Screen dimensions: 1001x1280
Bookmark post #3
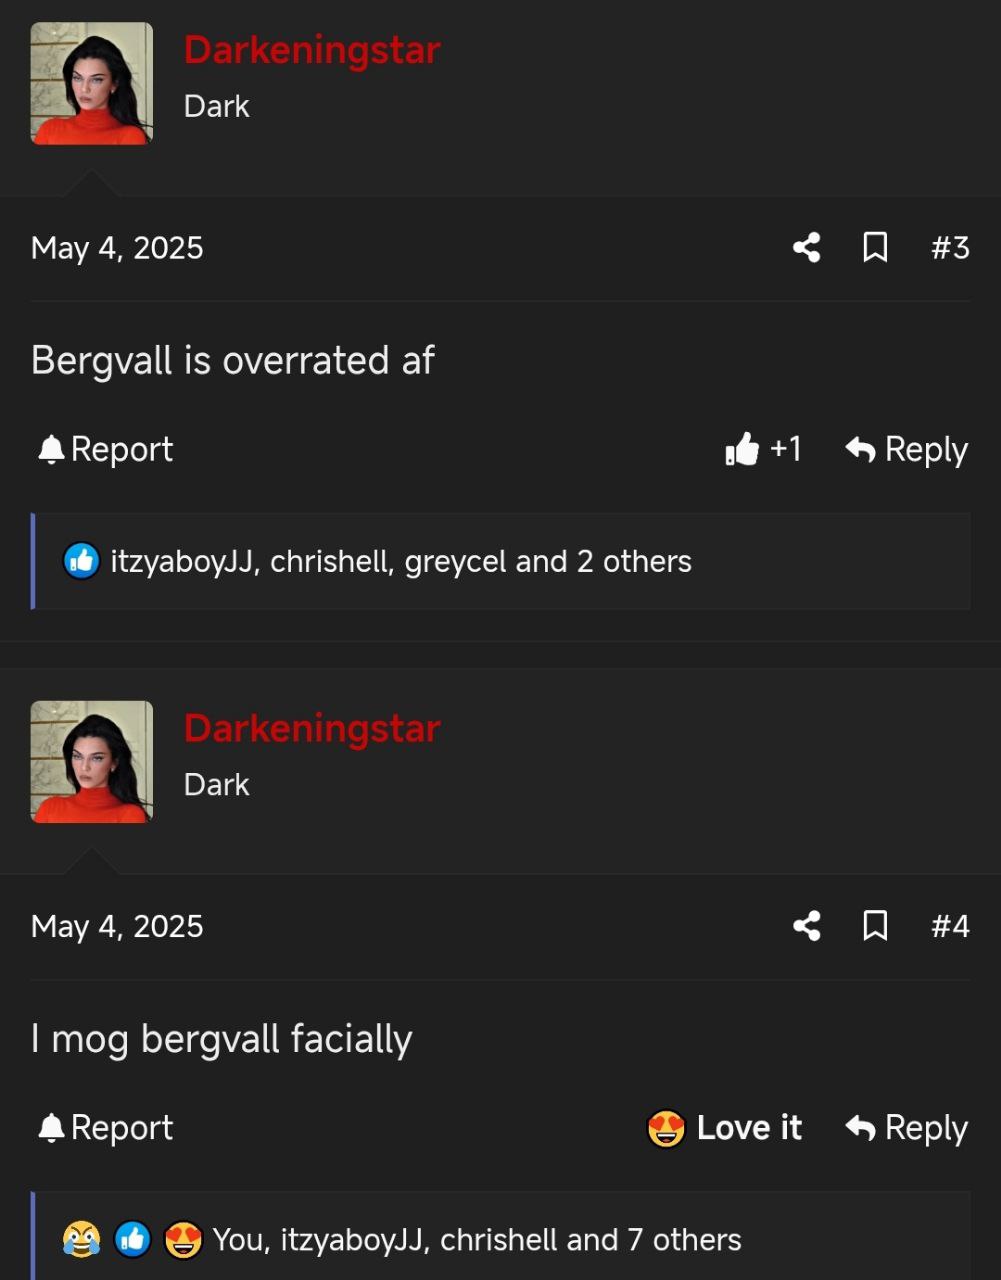pos(875,247)
